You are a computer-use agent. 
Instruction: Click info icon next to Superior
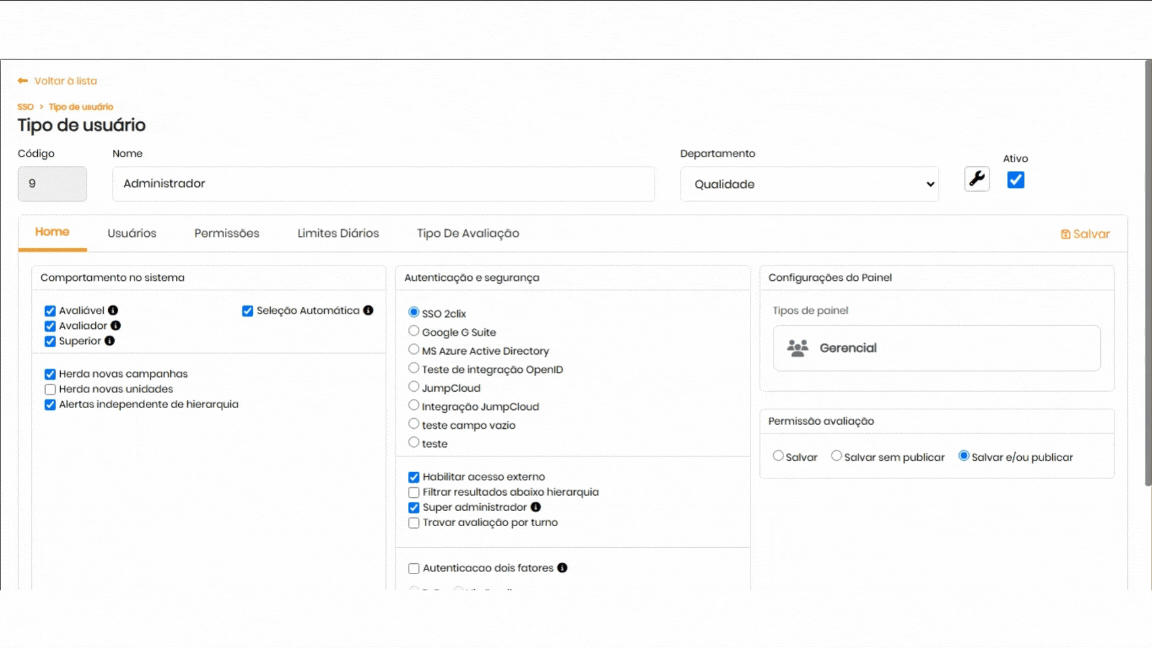click(110, 341)
